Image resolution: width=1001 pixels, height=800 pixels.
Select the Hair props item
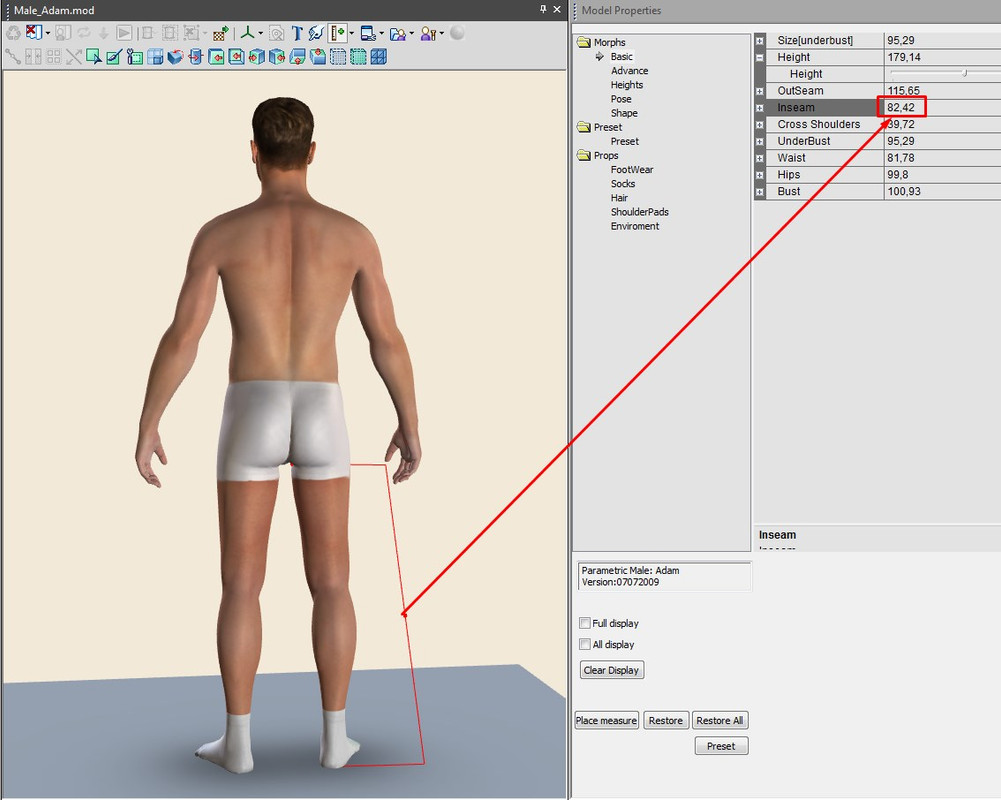click(x=619, y=198)
